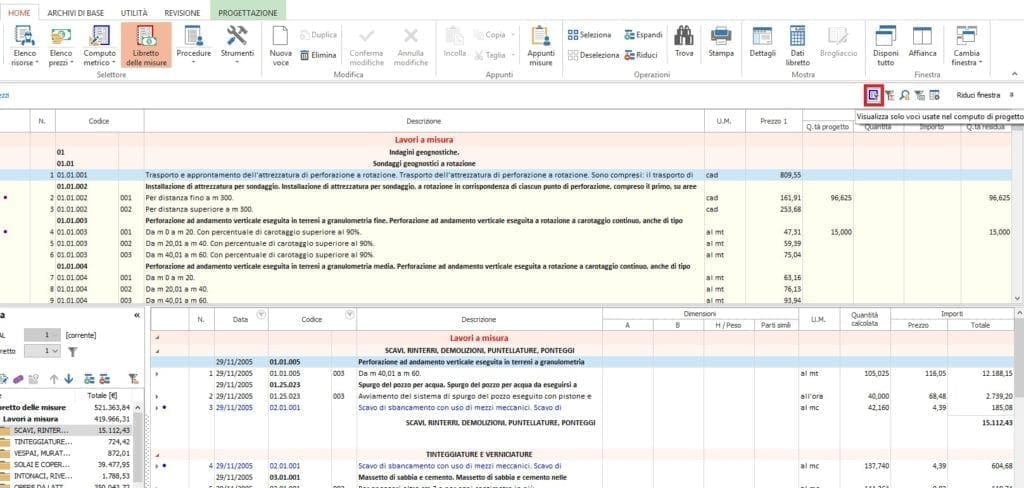Switch to the HOME tab
Screen dimensions: 1024x488
[19, 12]
